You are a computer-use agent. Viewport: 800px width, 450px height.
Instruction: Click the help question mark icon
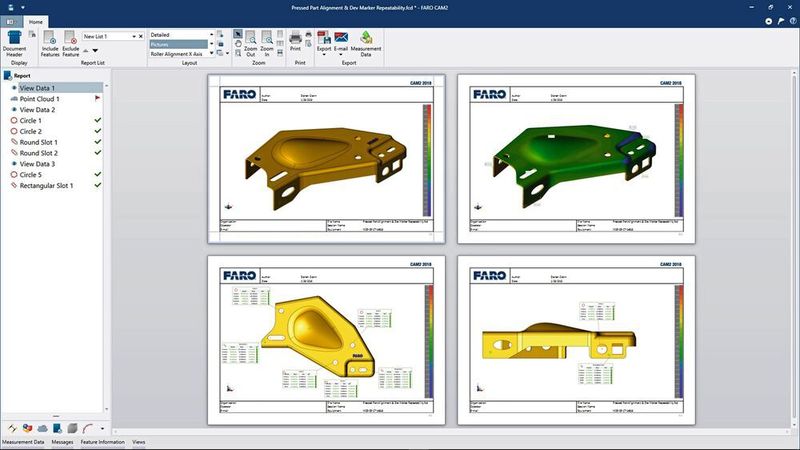tap(793, 21)
